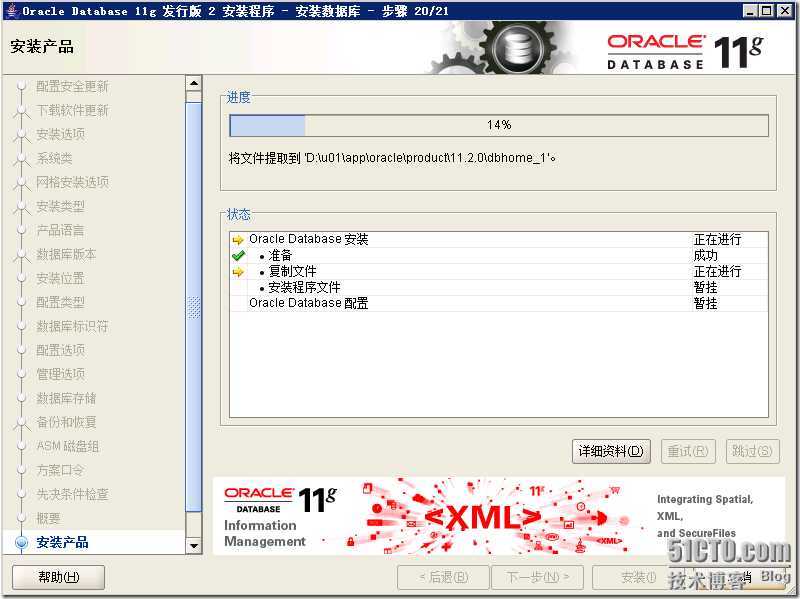Open the 详细资料(D) details button
Image resolution: width=800 pixels, height=599 pixels.
coord(611,451)
